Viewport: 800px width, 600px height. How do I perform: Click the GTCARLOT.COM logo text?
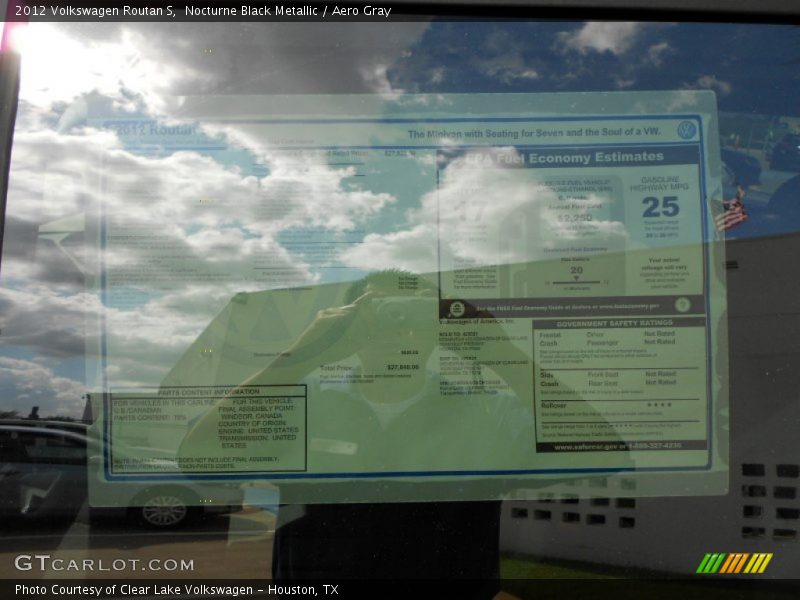tap(105, 564)
